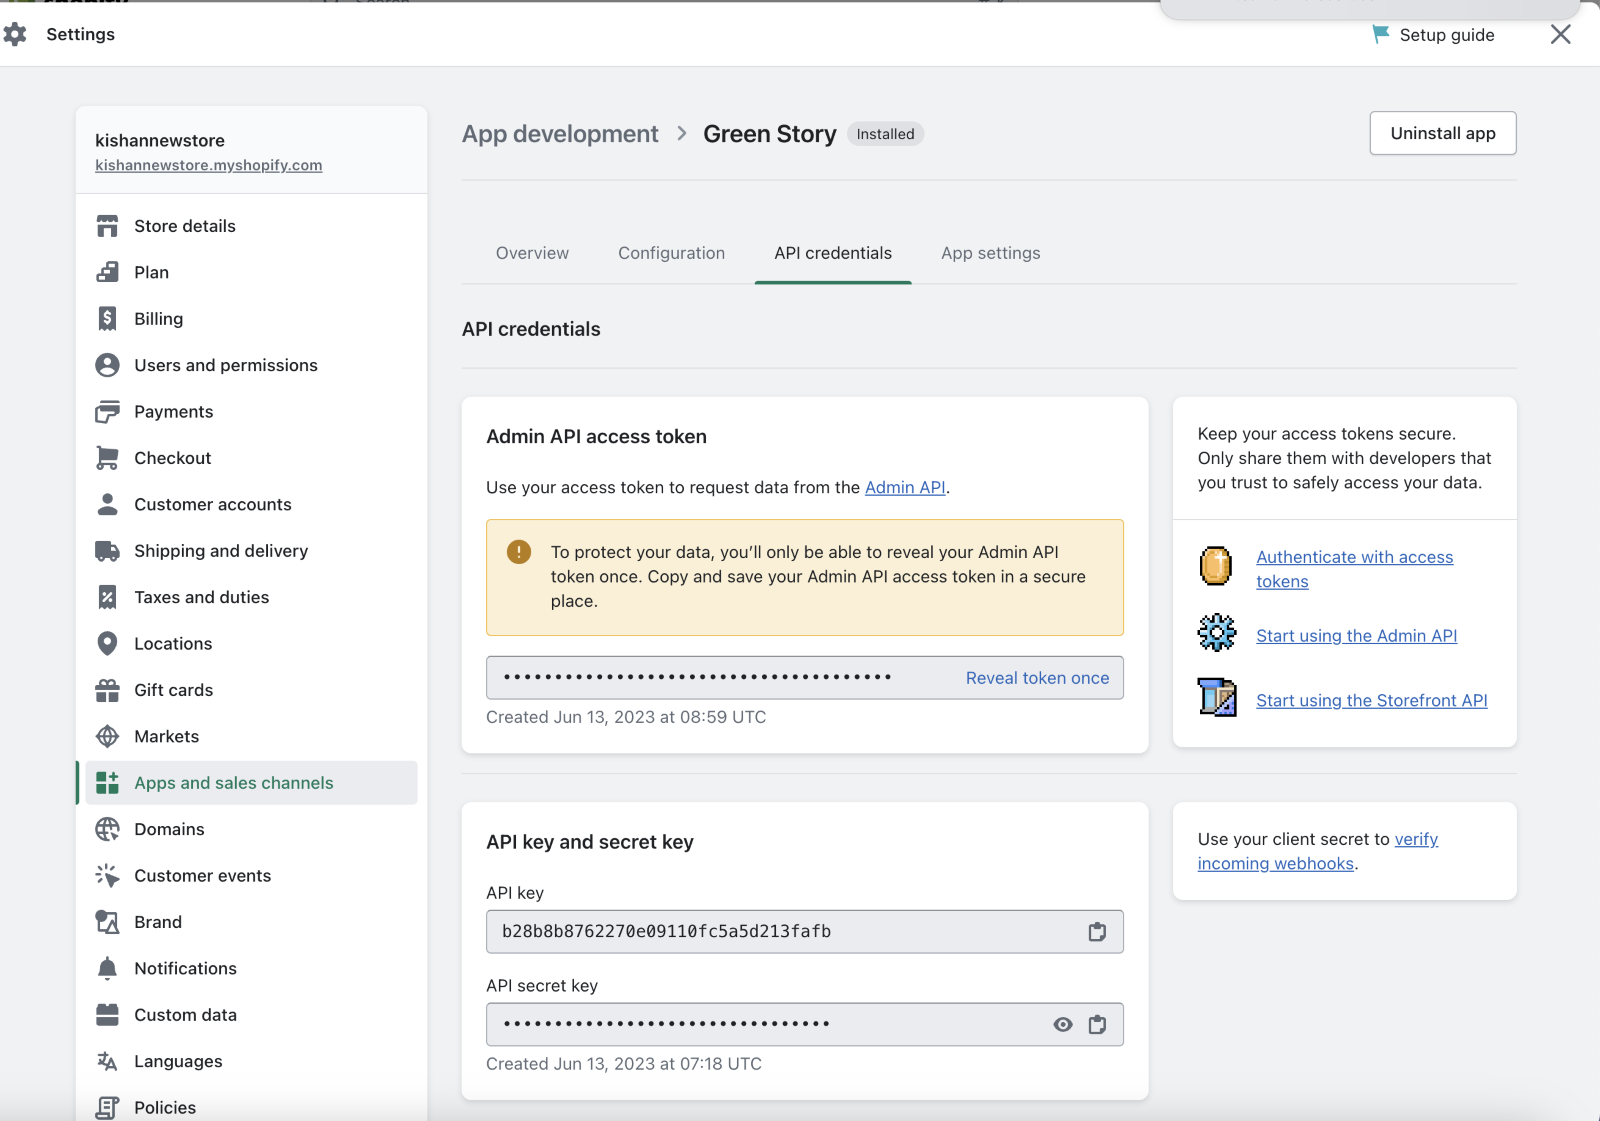The width and height of the screenshot is (1600, 1121).
Task: Click the Users and permissions avatar icon
Action: [x=107, y=365]
